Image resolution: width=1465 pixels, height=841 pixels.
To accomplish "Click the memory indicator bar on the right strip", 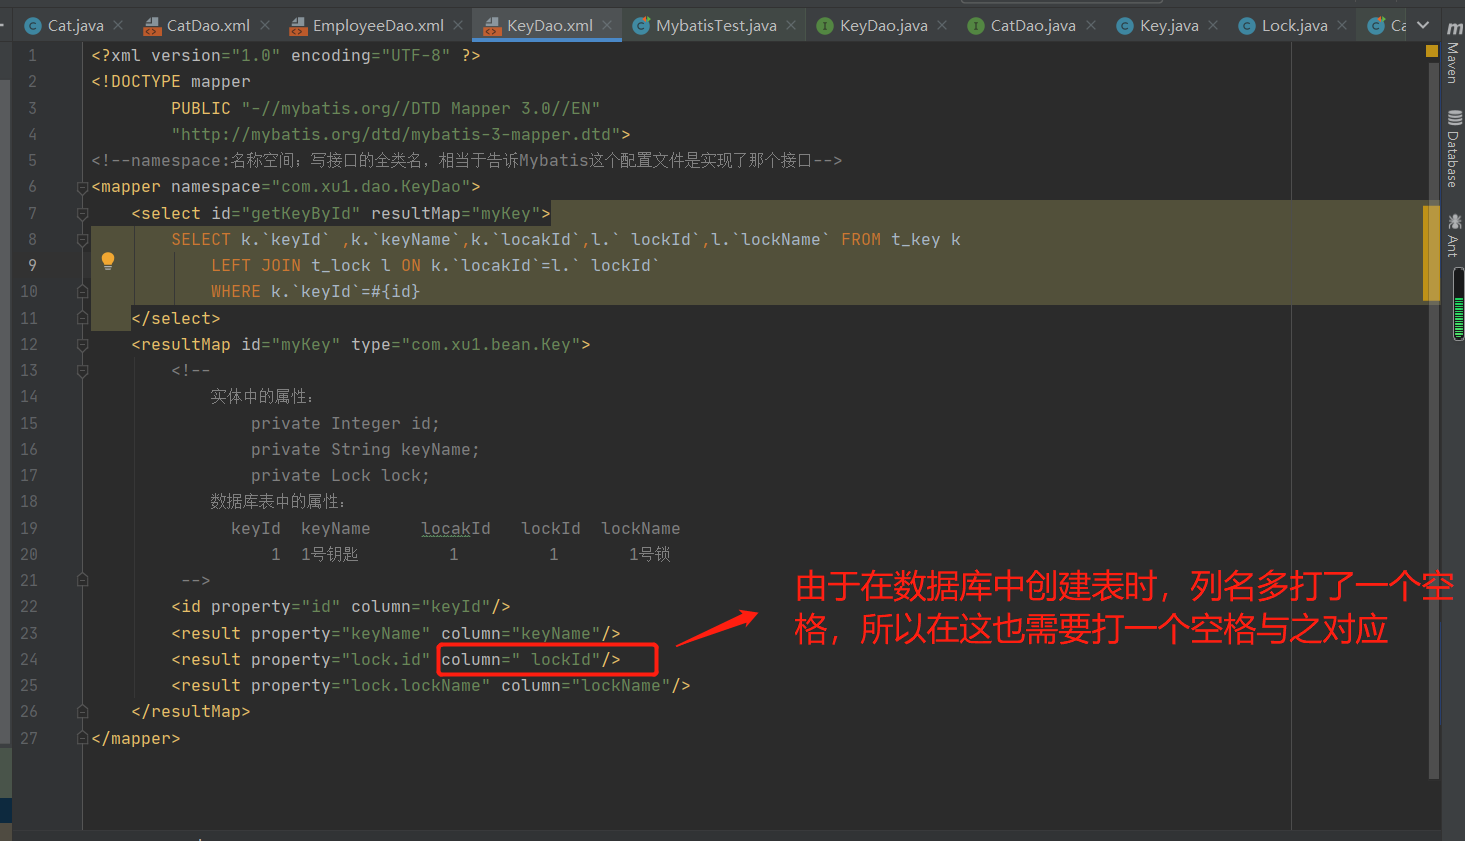I will [x=1459, y=305].
